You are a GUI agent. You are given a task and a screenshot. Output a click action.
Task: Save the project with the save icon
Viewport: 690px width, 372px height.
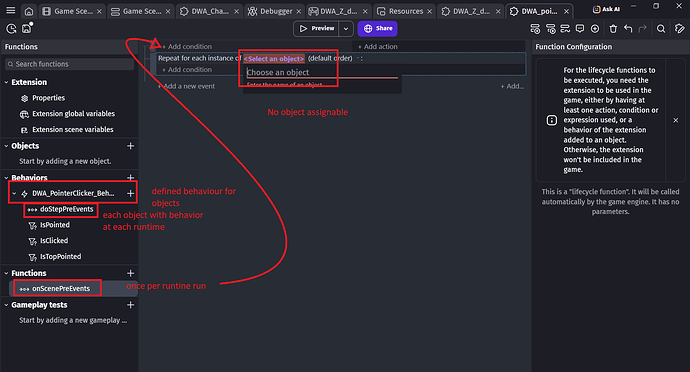pyautogui.click(x=27, y=28)
